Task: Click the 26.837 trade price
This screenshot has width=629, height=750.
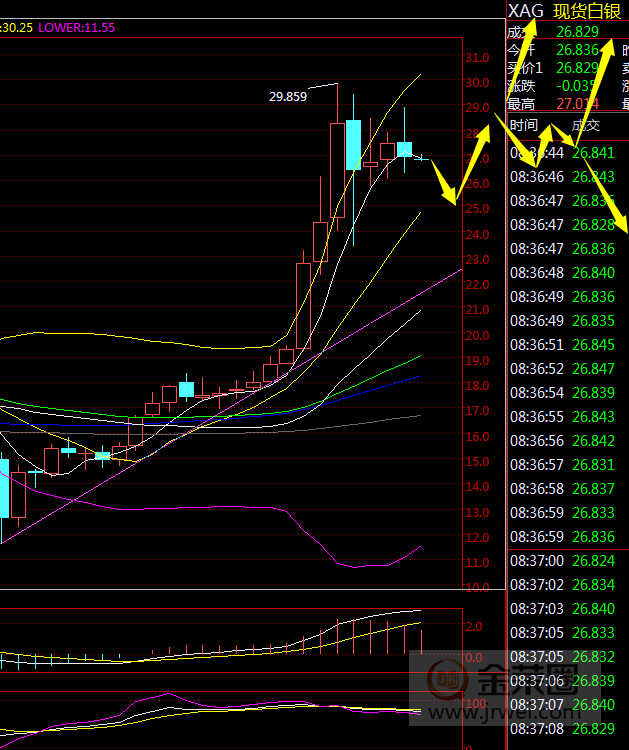Action: 593,489
